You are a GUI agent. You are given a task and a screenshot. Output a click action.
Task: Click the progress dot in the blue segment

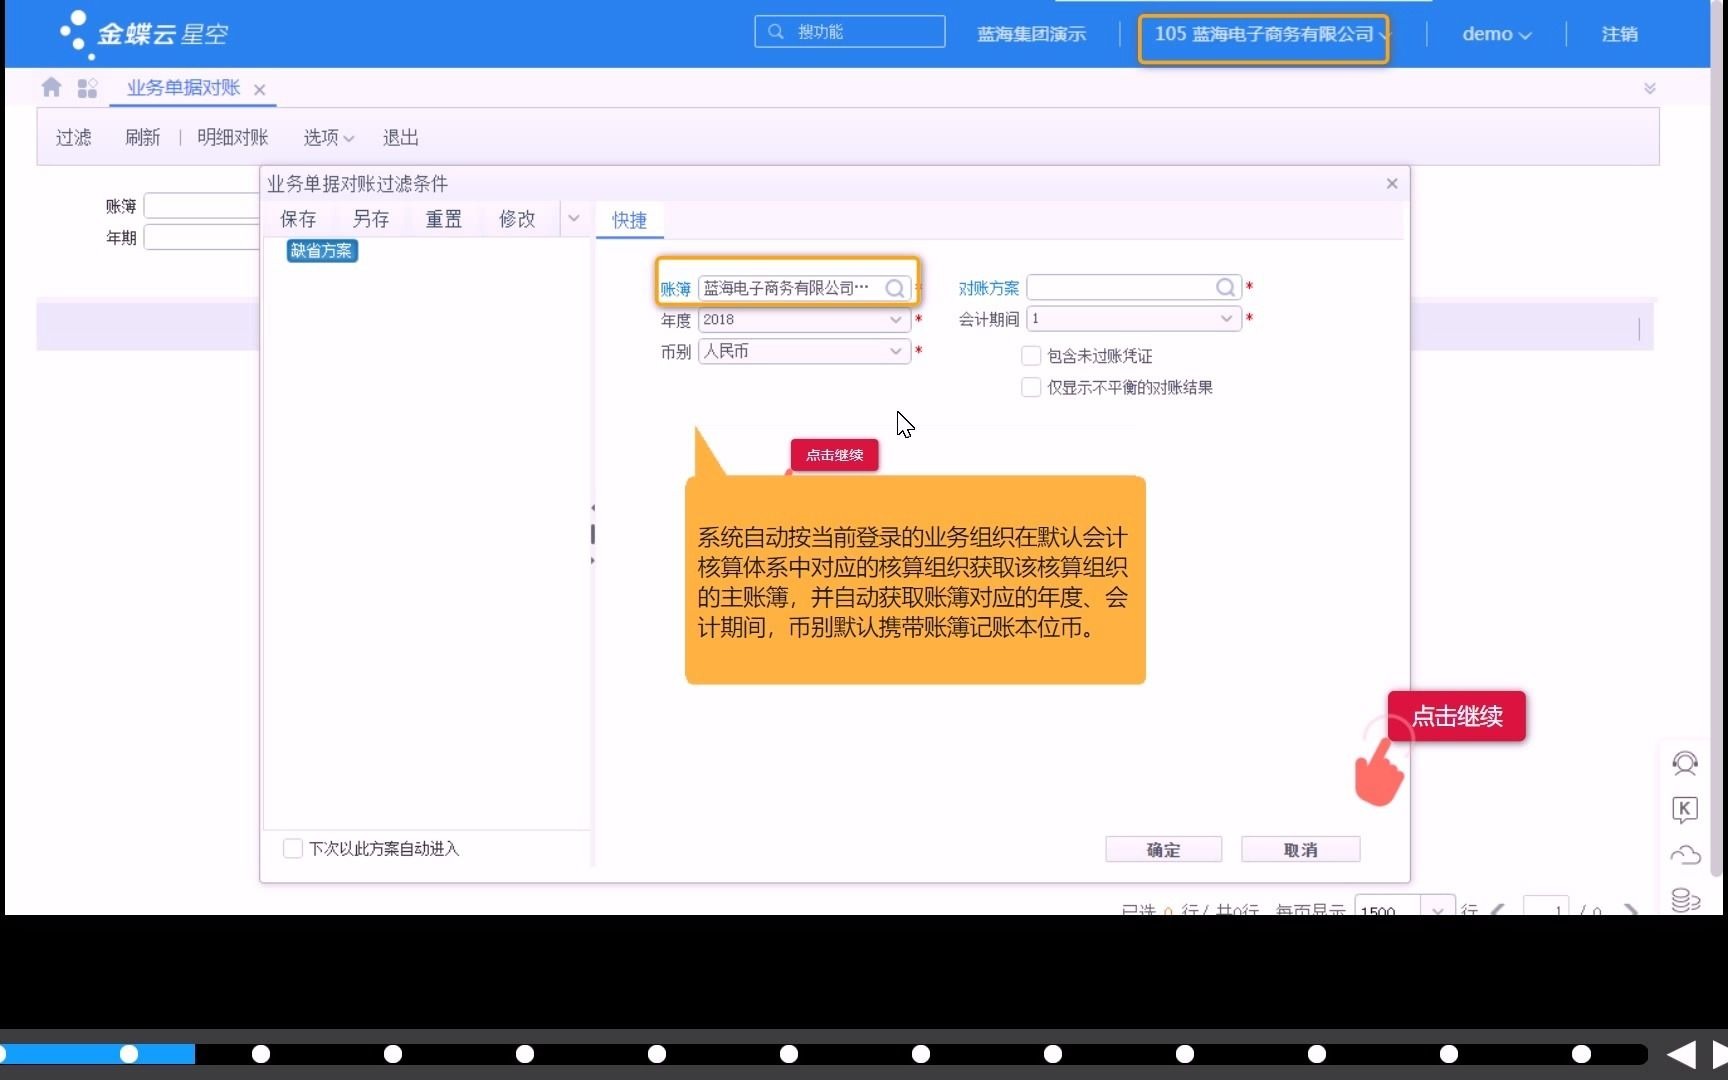coord(129,1054)
